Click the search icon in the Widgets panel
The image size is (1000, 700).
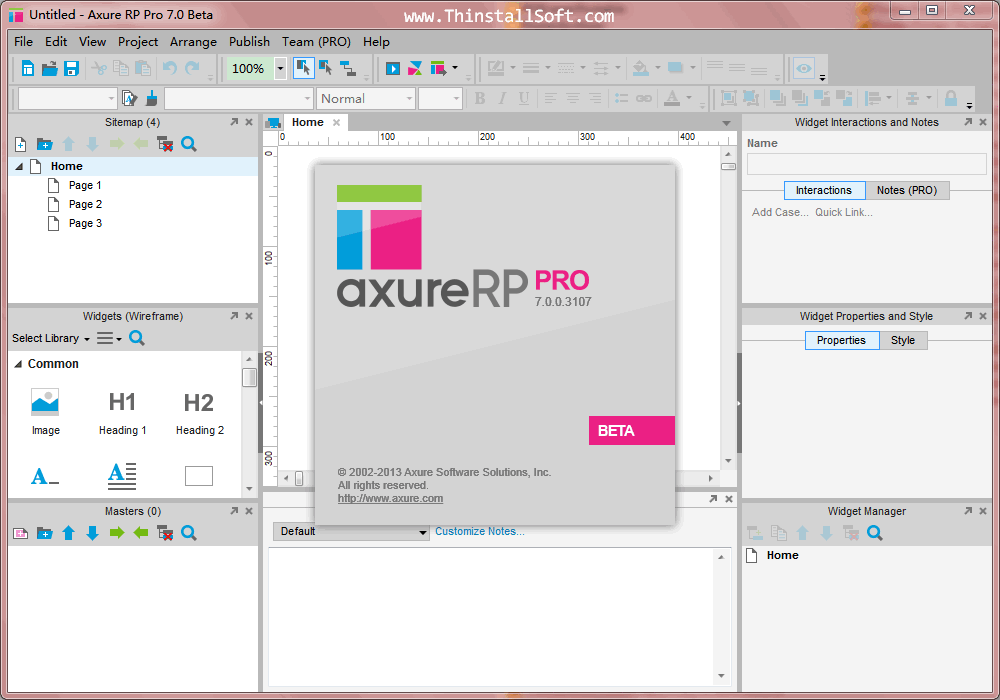(136, 338)
